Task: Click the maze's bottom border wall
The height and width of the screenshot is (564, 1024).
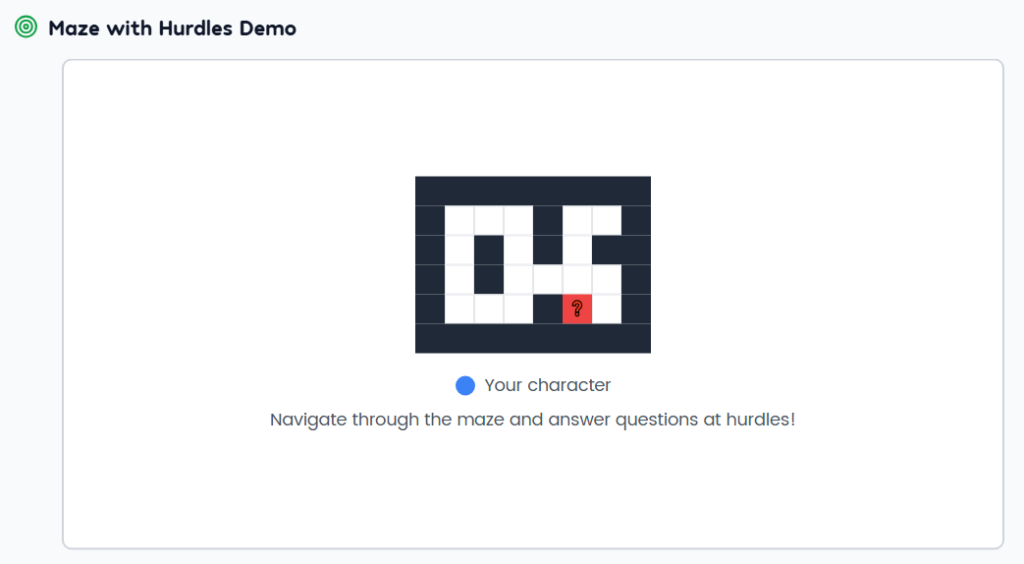Action: click(532, 339)
